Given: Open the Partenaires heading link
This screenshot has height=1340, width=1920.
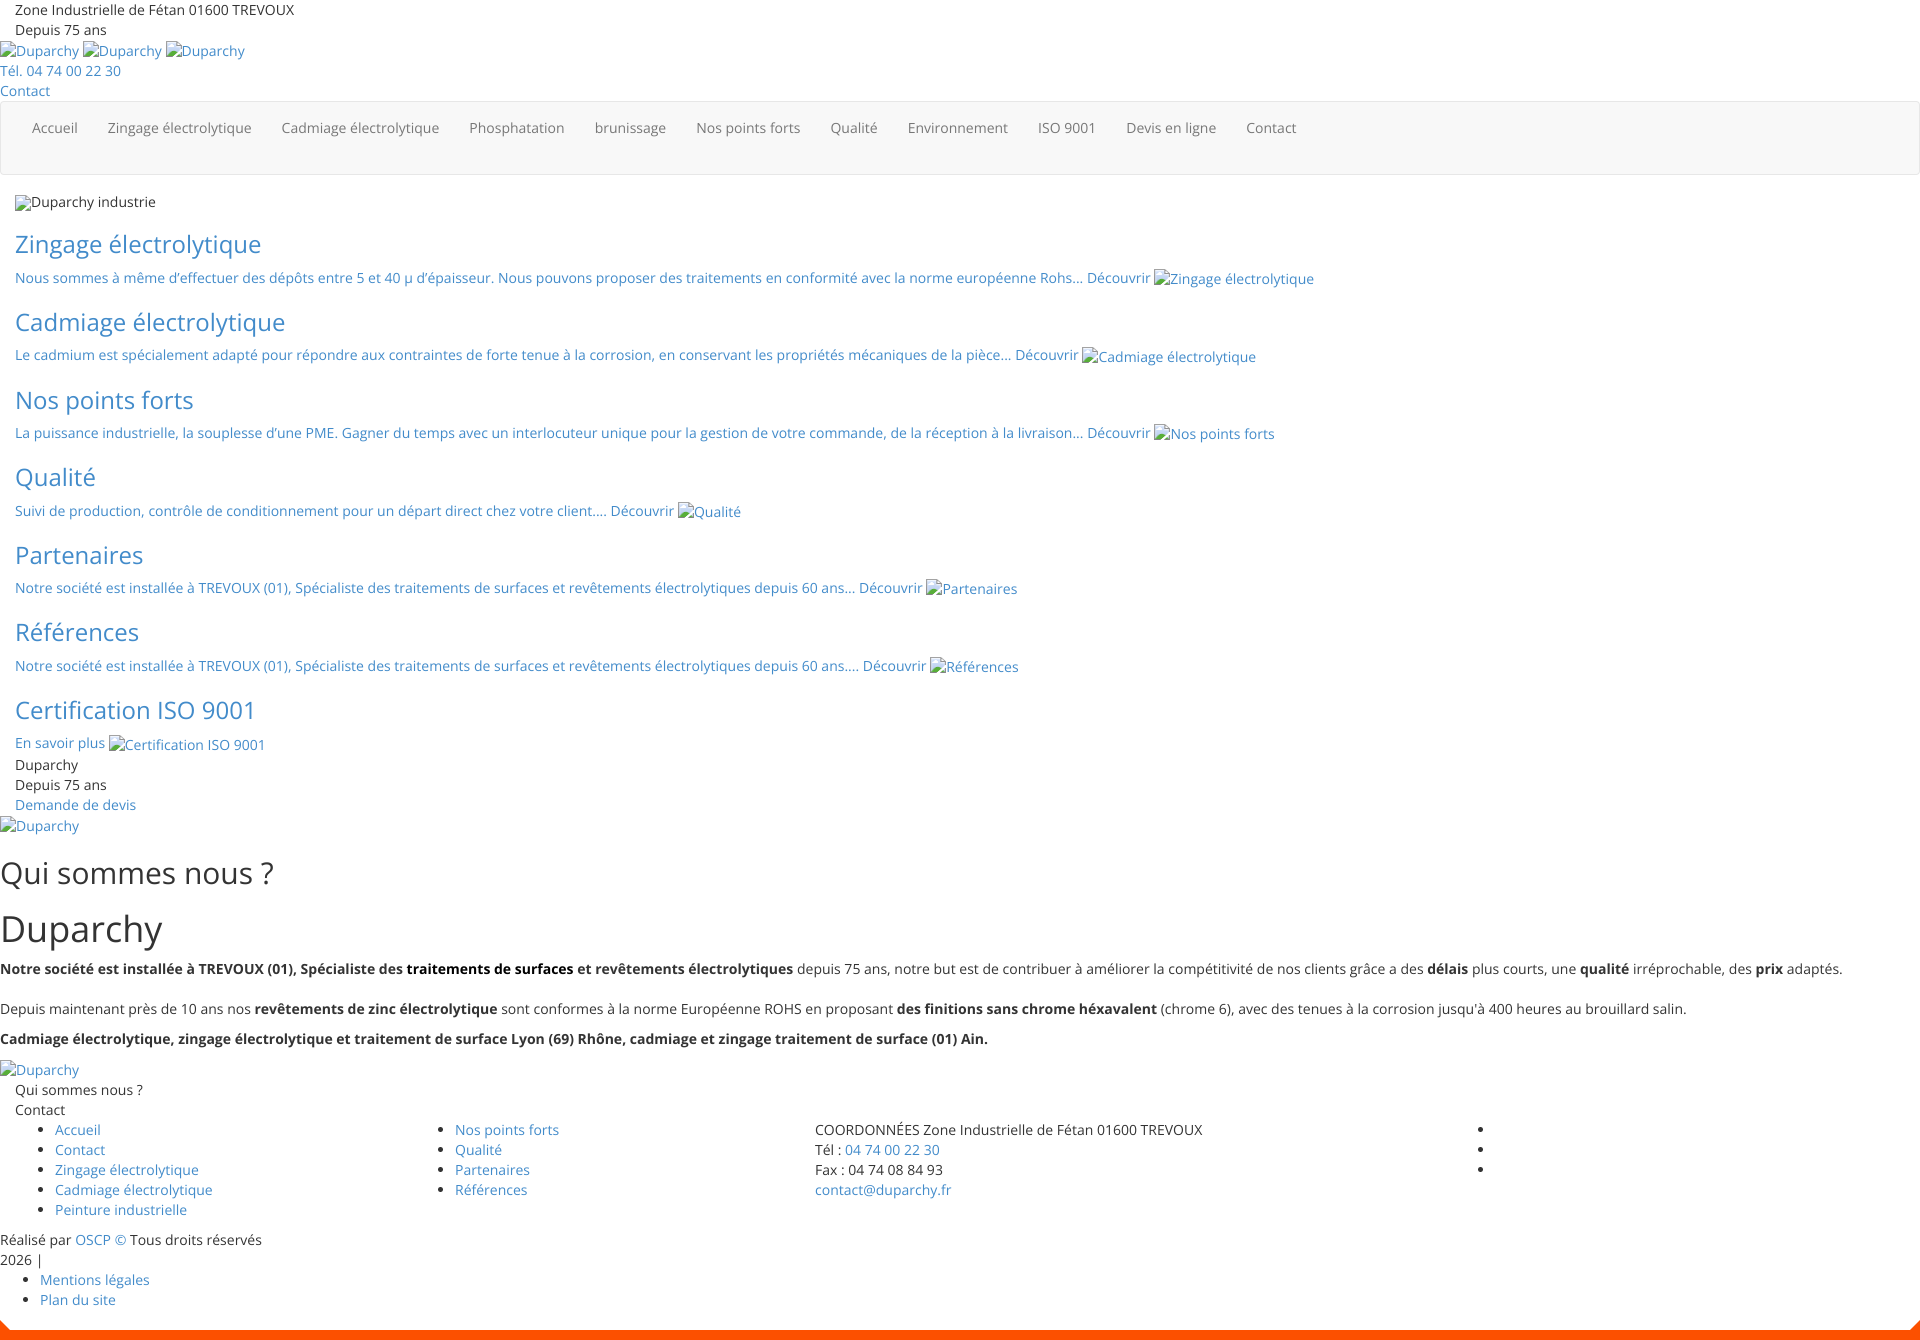Looking at the screenshot, I should click(x=79, y=555).
